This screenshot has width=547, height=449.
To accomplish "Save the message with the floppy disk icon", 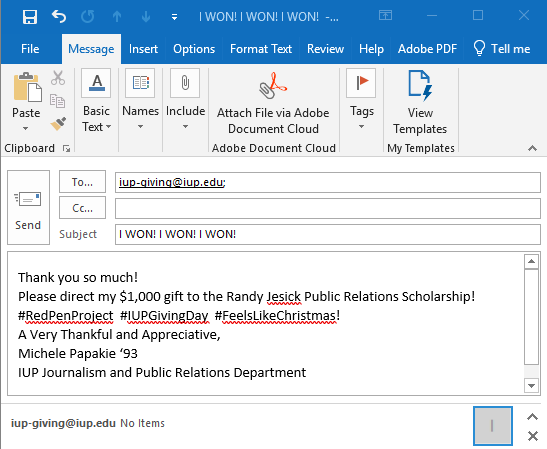I will coord(30,16).
